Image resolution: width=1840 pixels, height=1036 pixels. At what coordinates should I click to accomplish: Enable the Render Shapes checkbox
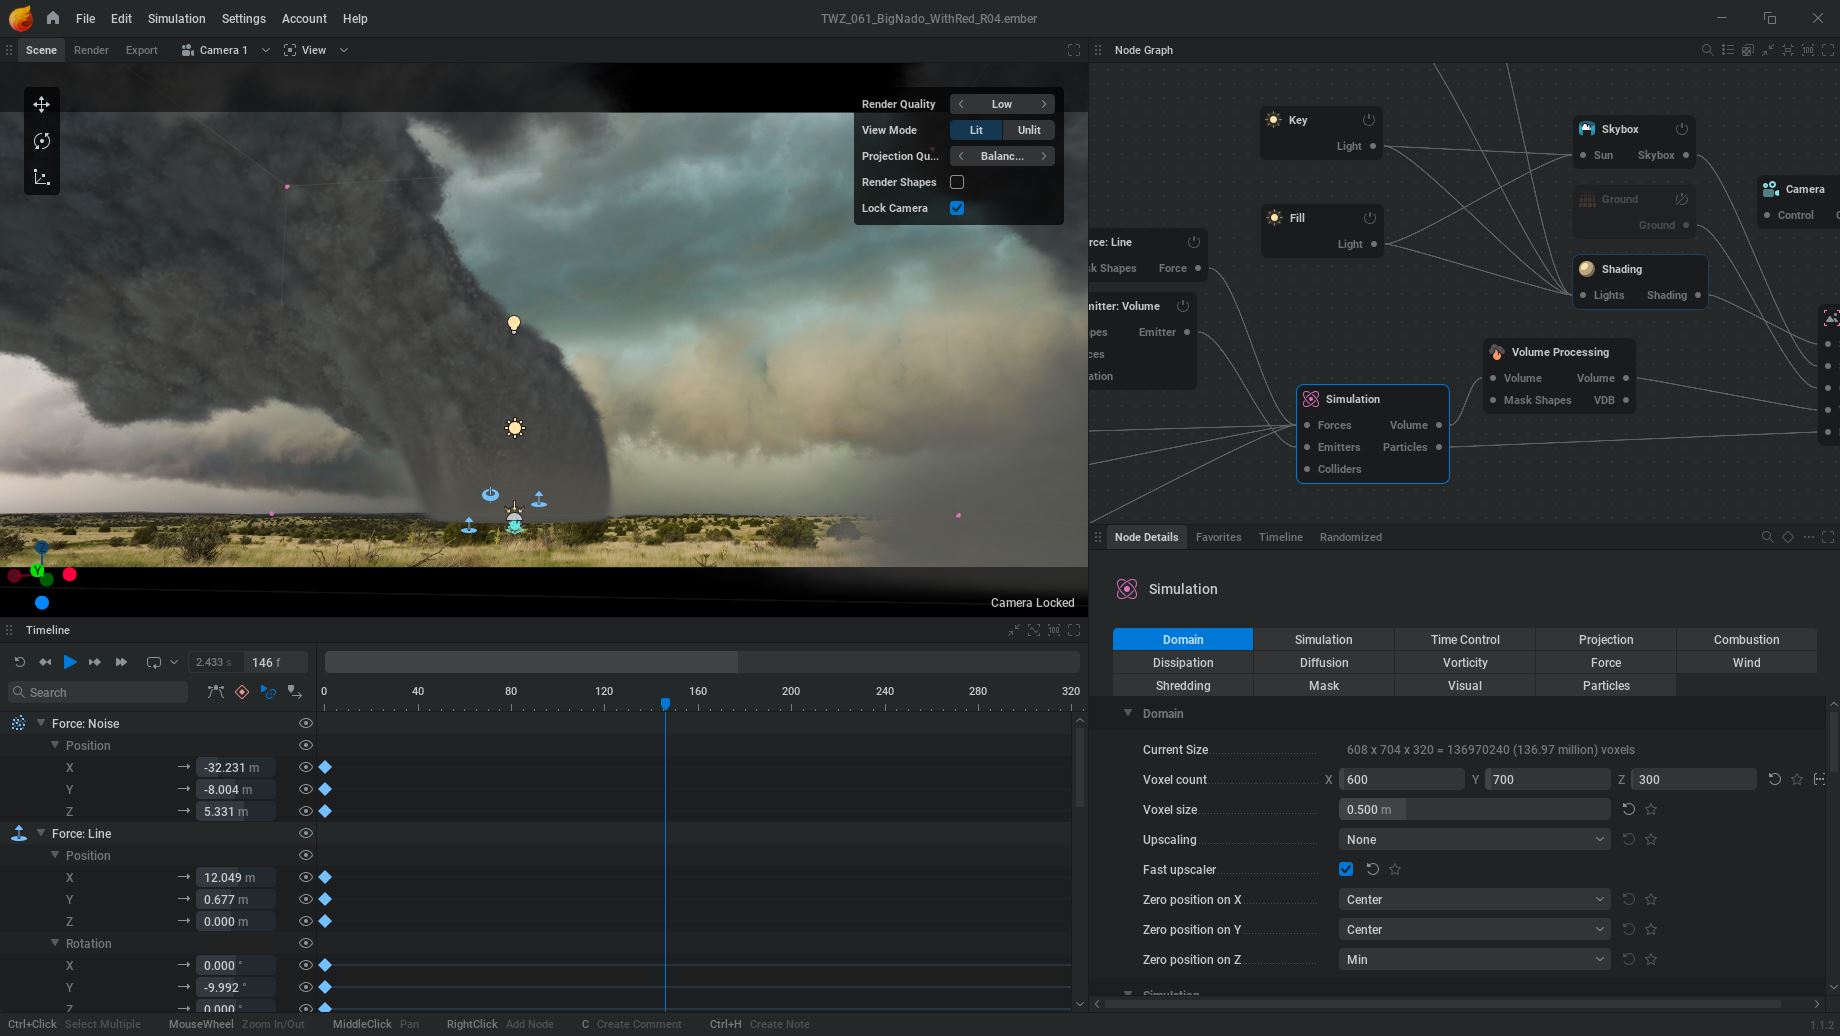957,182
